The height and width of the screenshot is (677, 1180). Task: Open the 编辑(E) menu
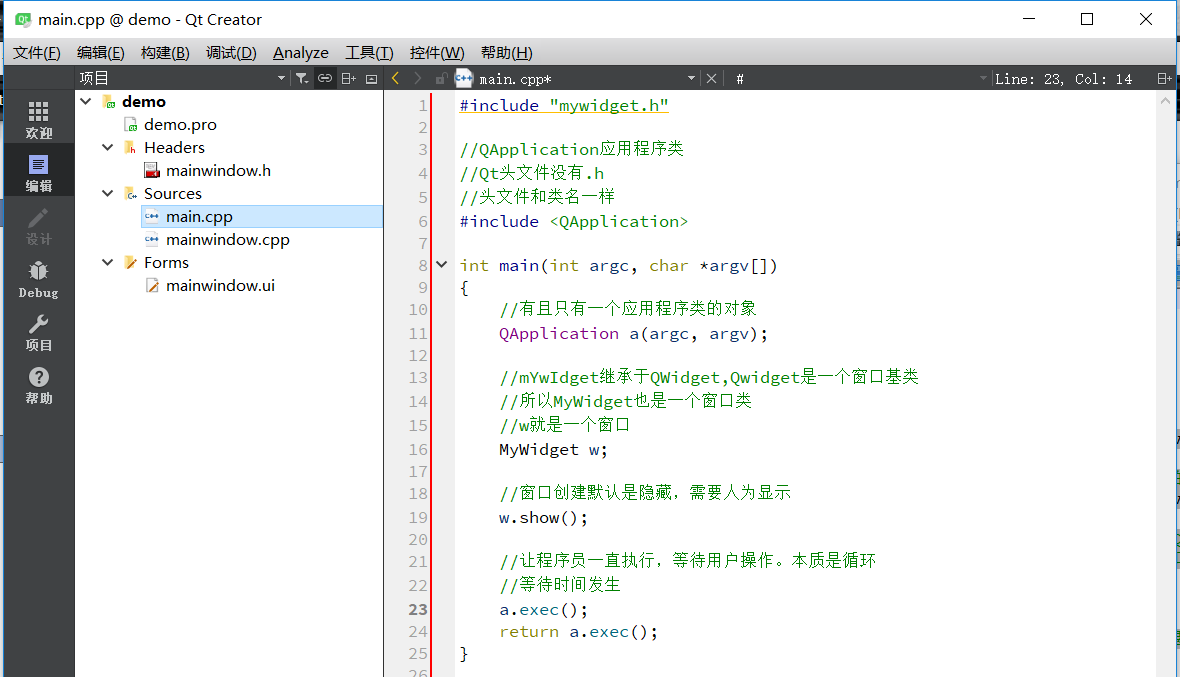point(100,53)
